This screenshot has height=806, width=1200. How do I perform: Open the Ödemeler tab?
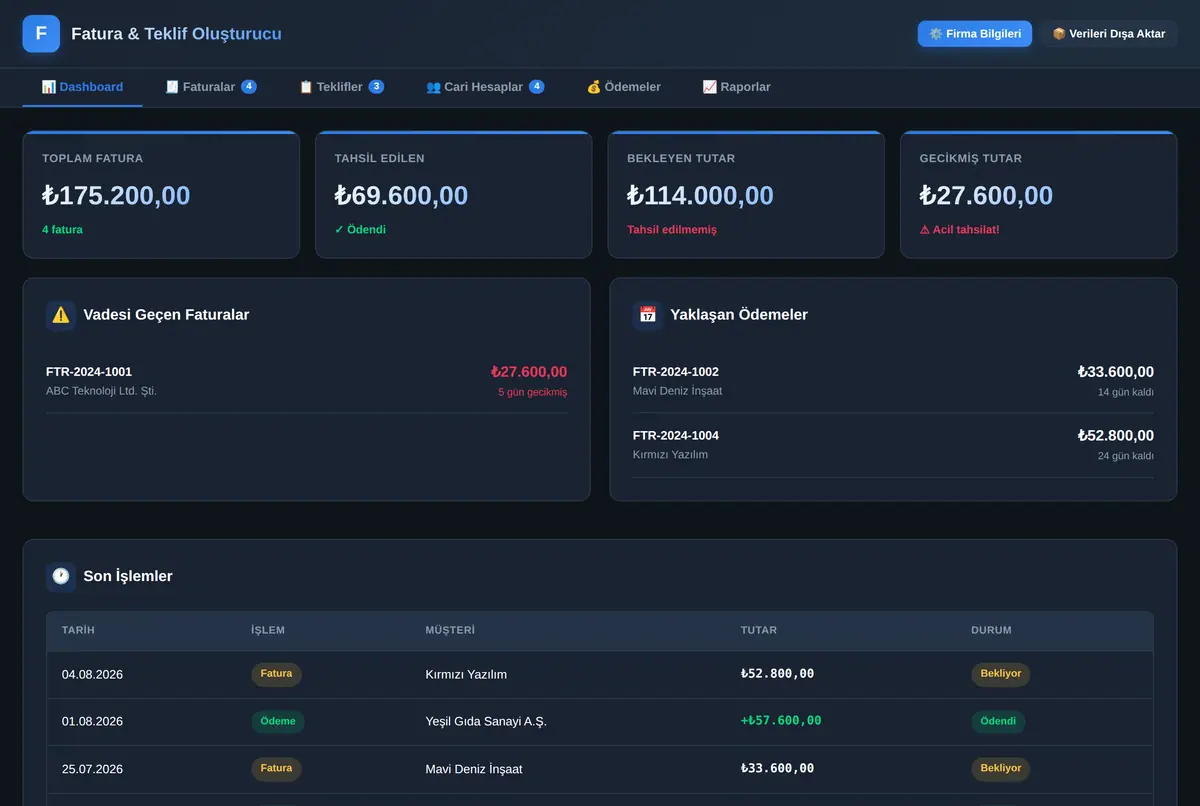click(x=624, y=87)
